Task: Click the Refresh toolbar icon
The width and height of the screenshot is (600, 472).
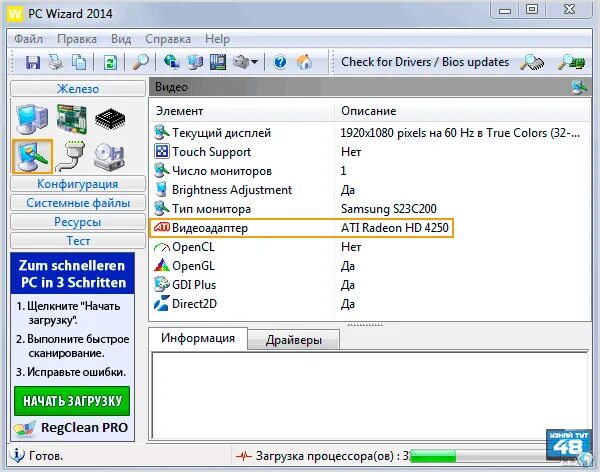Action: coord(110,62)
